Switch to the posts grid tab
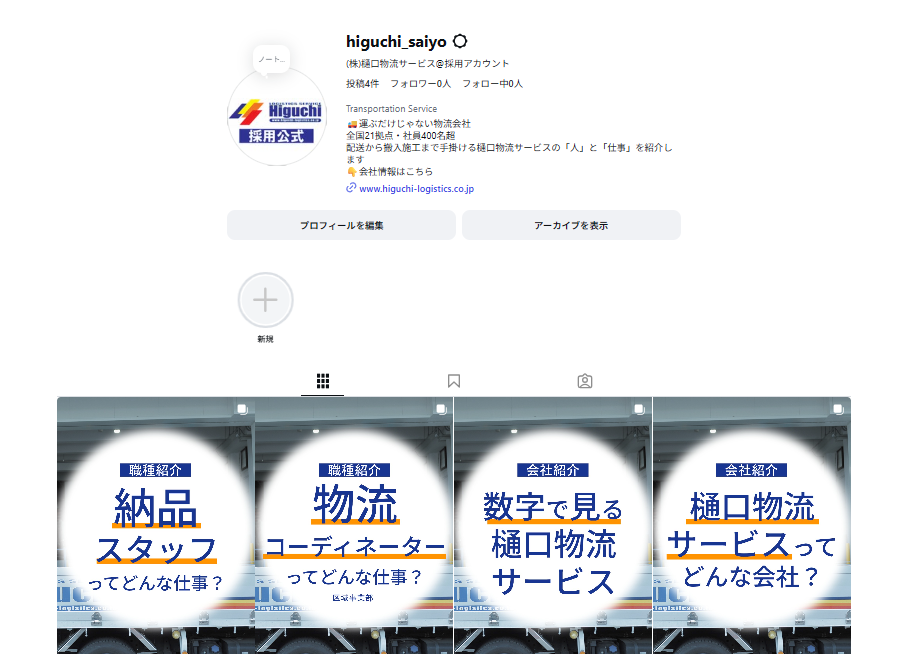 click(x=322, y=381)
